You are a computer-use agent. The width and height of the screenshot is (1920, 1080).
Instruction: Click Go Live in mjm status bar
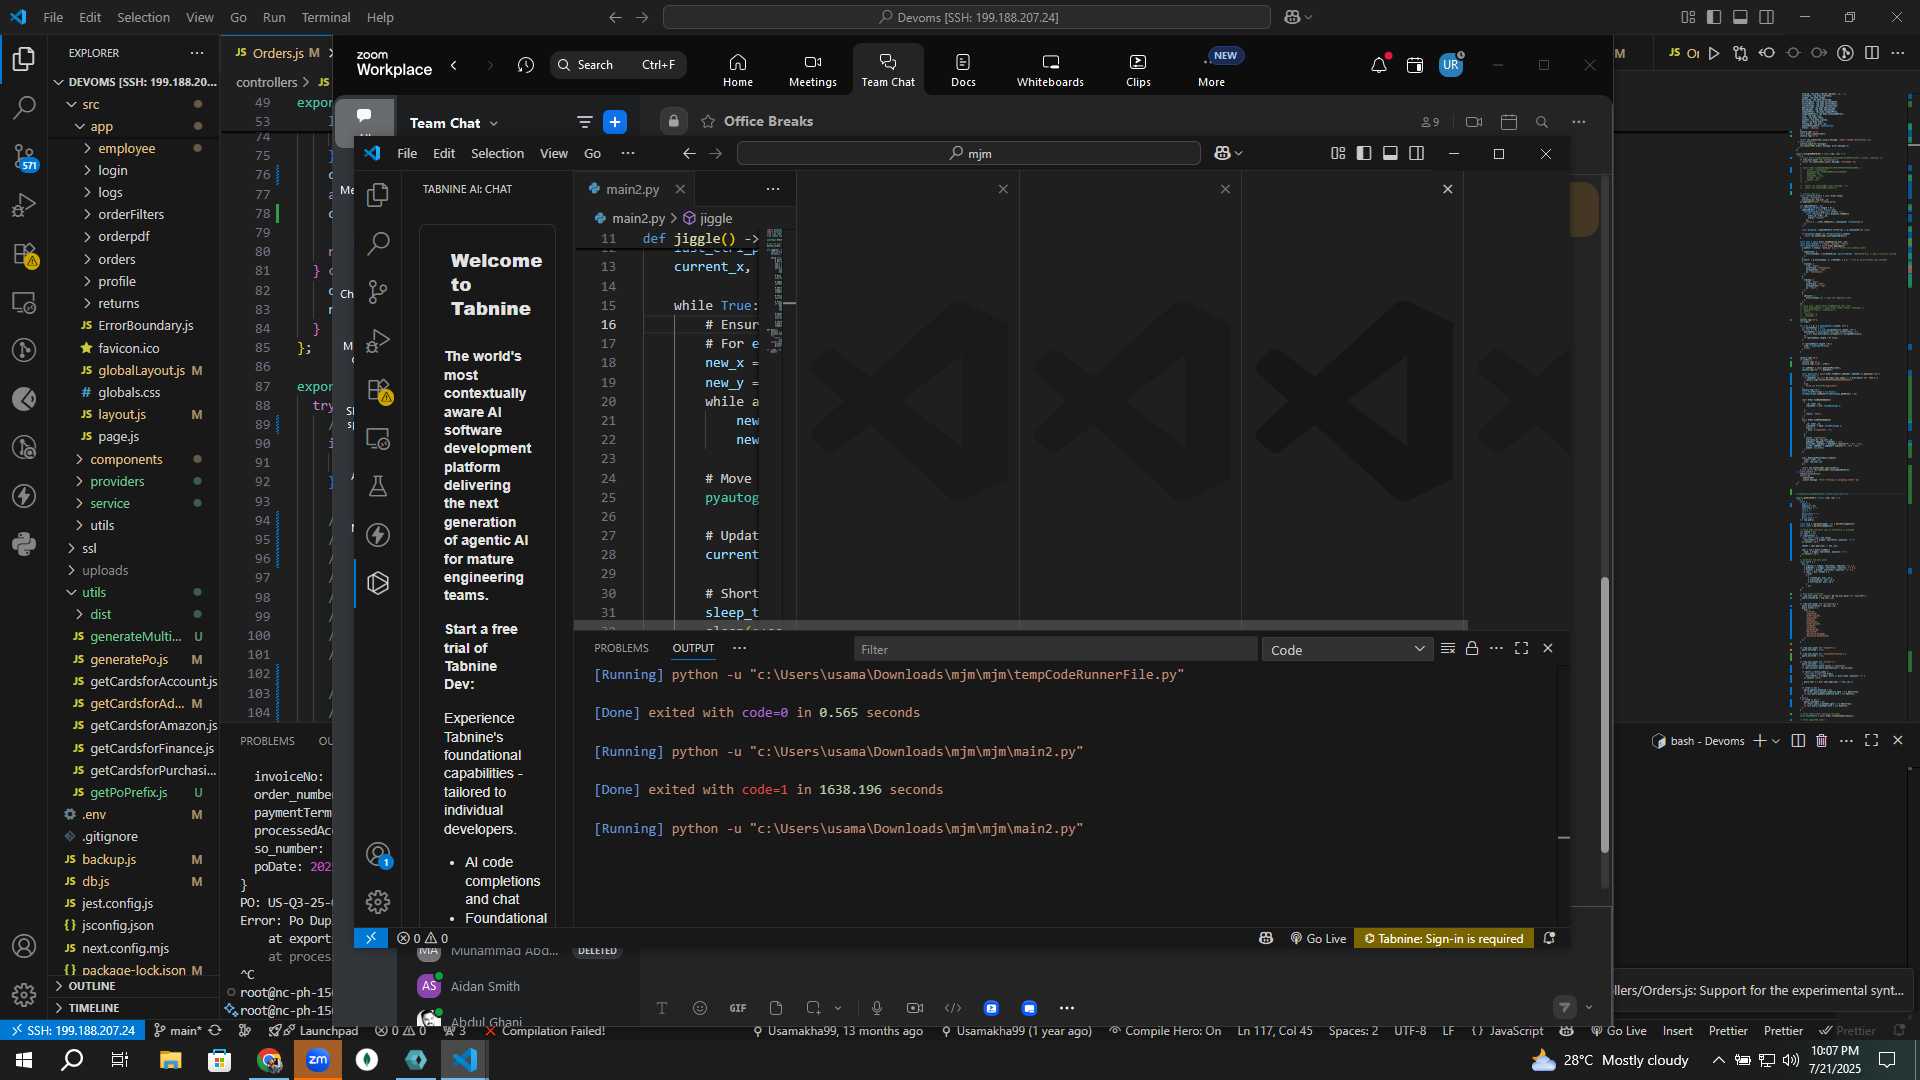click(x=1318, y=939)
